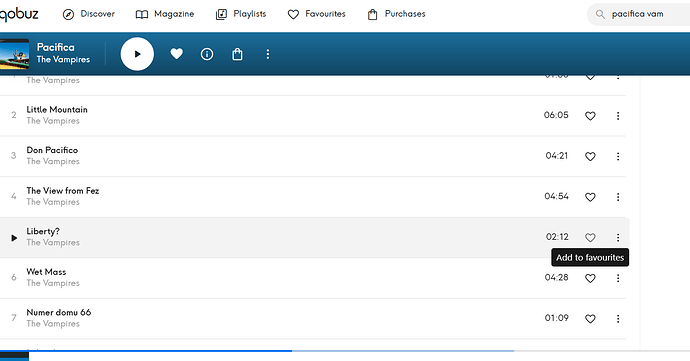
Task: Click the 04:28 duration of Wet Mass
Action: coord(556,277)
